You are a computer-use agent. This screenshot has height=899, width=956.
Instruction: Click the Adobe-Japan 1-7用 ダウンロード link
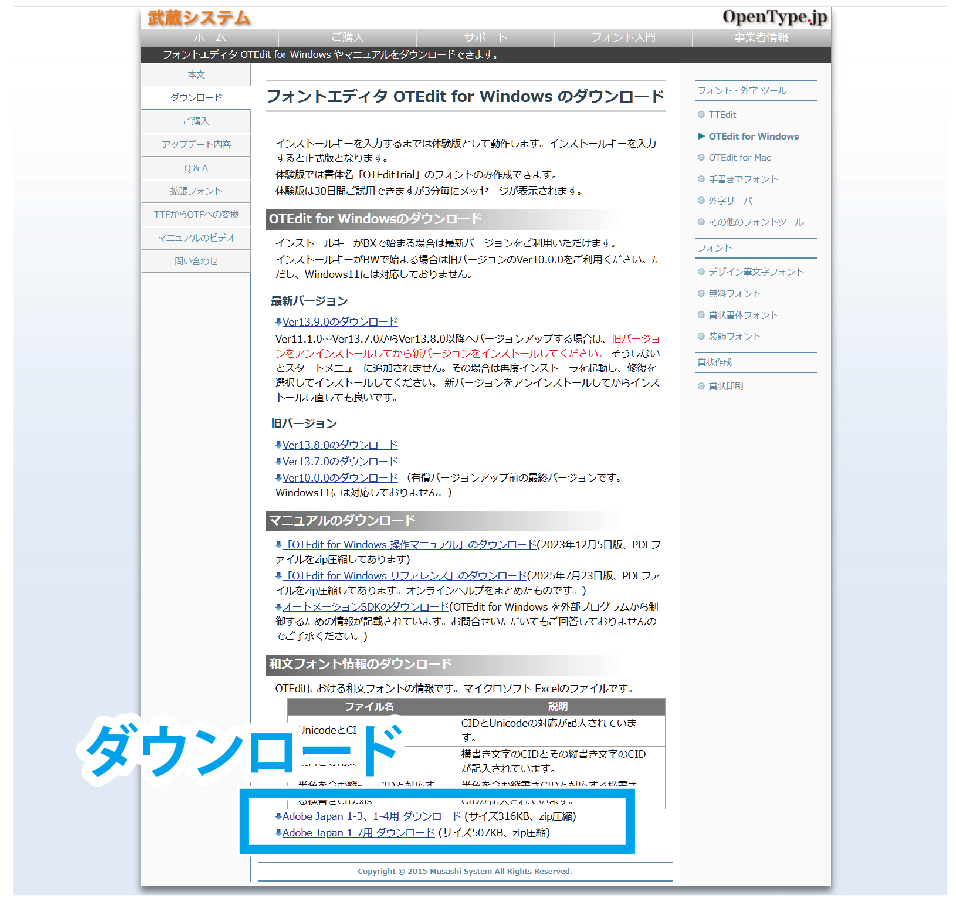[359, 832]
